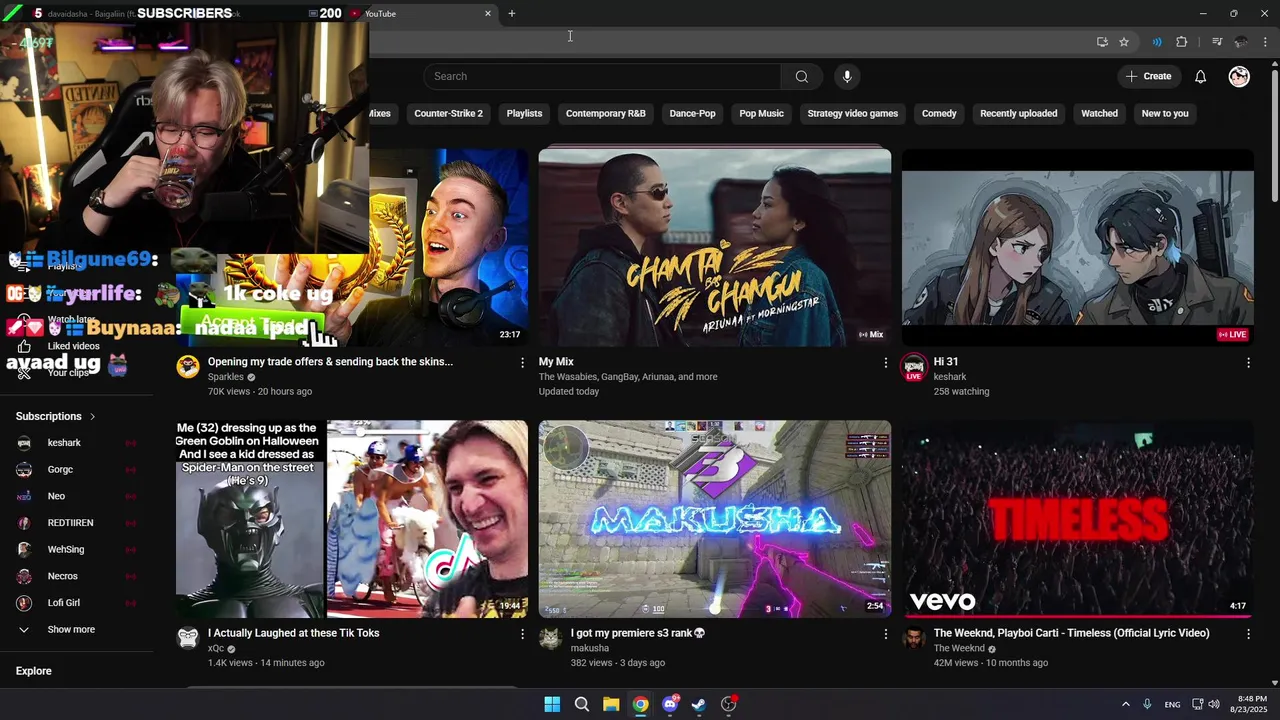1280x720 pixels.
Task: Open the notifications bell
Action: 1200,76
